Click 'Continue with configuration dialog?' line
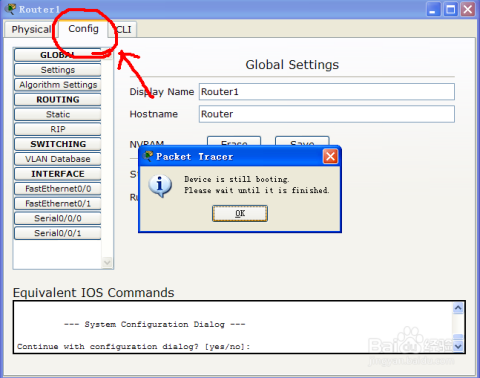Viewport: 480px width, 378px height. pyautogui.click(x=133, y=347)
